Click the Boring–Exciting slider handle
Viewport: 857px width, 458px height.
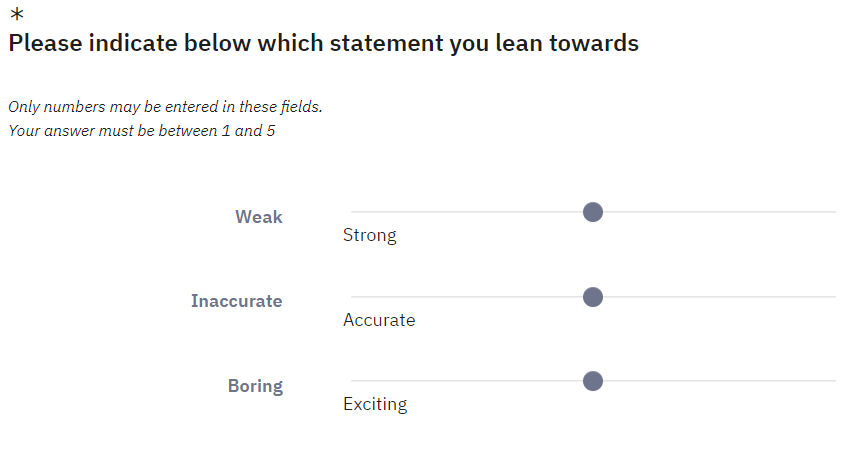[593, 381]
